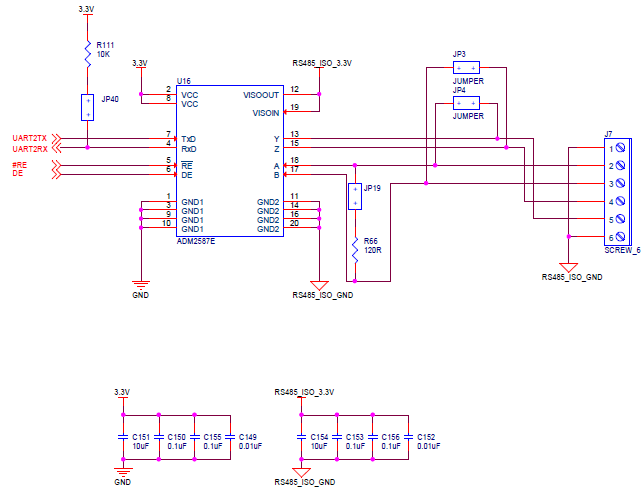Click capacitor C152 0.01uF symbol

pyautogui.click(x=408, y=437)
